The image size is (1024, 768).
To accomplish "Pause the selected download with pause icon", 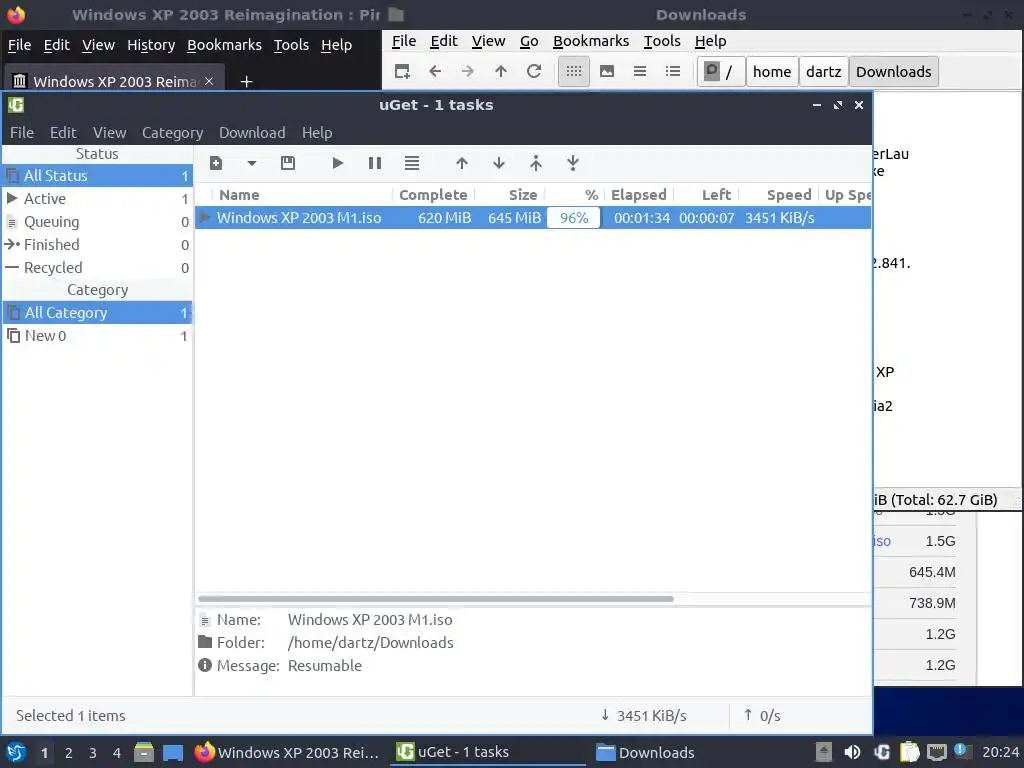I will coord(375,163).
